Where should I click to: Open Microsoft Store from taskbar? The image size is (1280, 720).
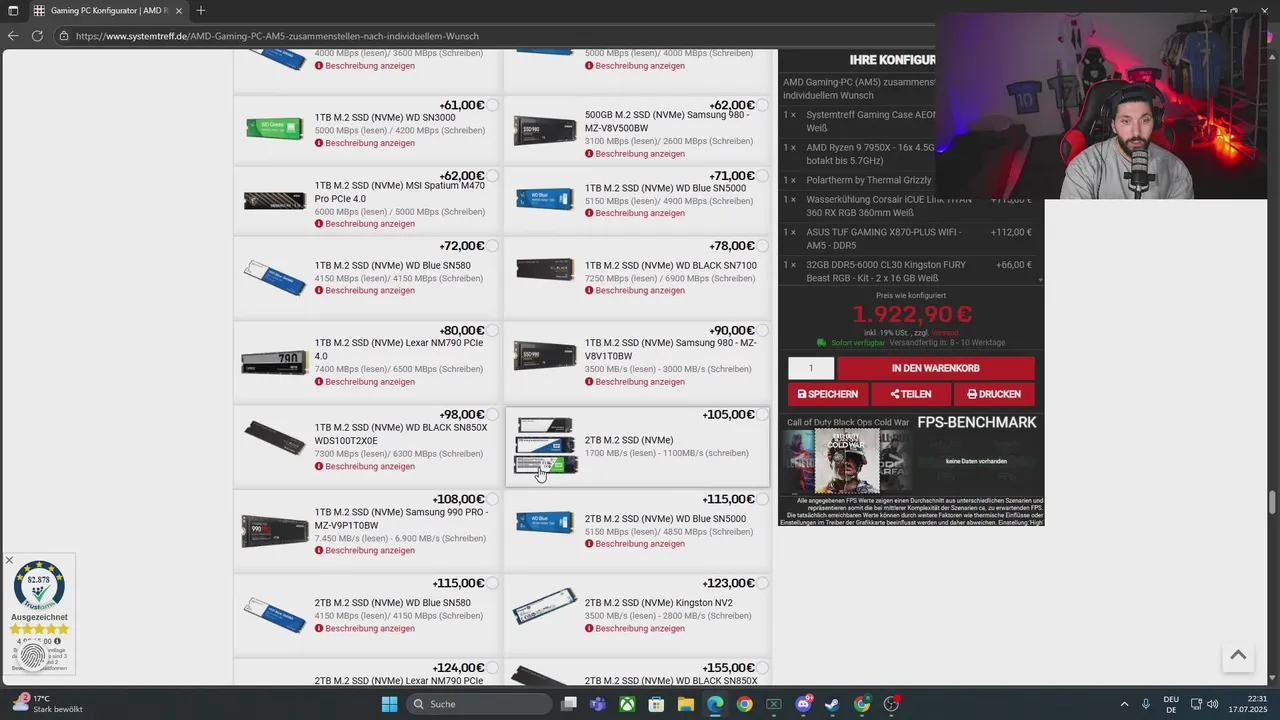coord(656,704)
